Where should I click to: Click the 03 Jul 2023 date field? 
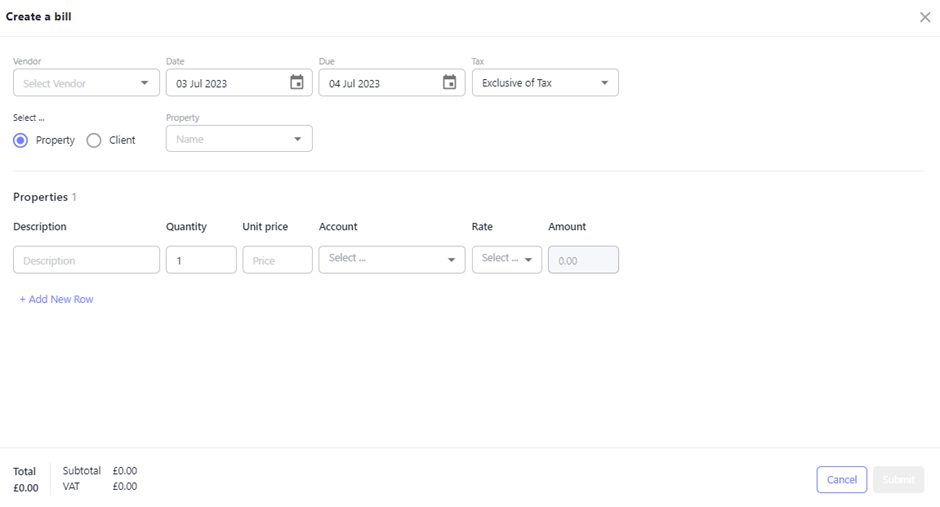(225, 83)
